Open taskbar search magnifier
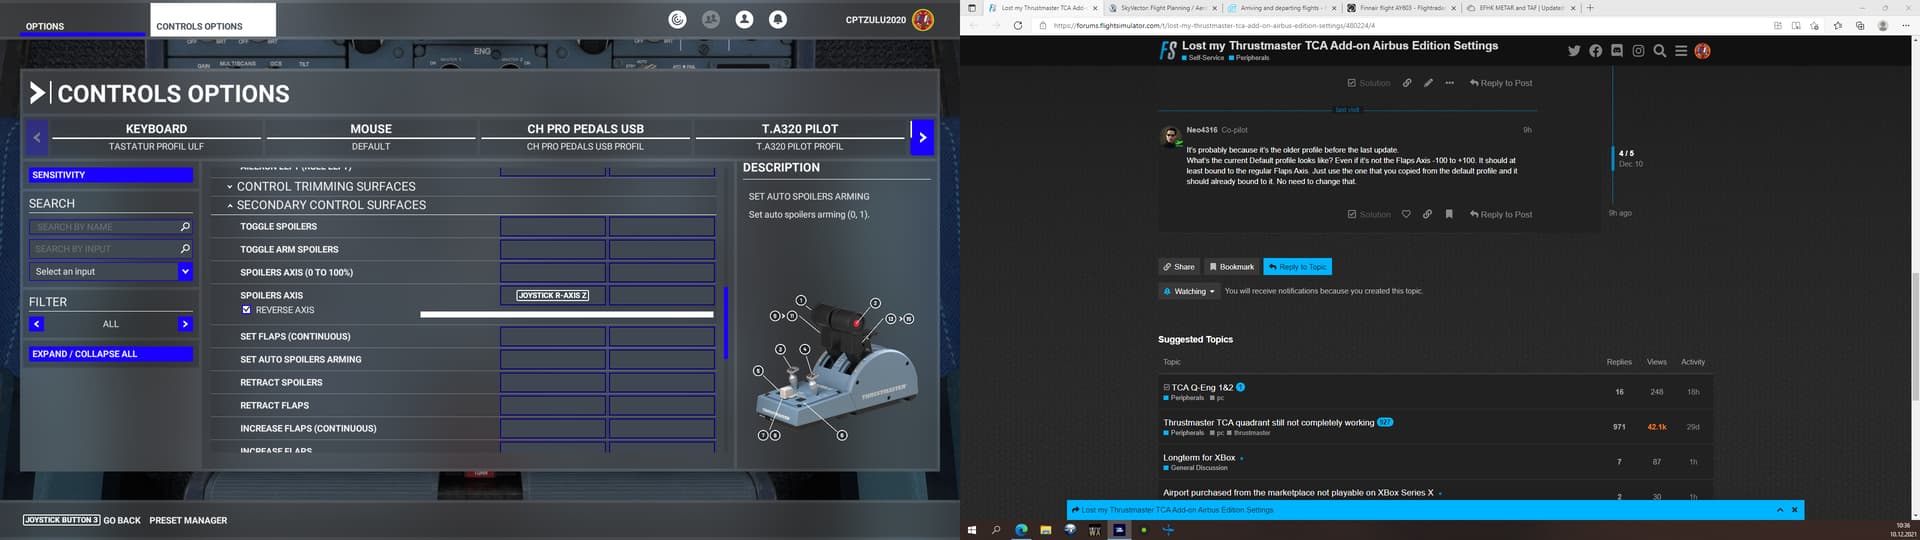 coord(996,530)
